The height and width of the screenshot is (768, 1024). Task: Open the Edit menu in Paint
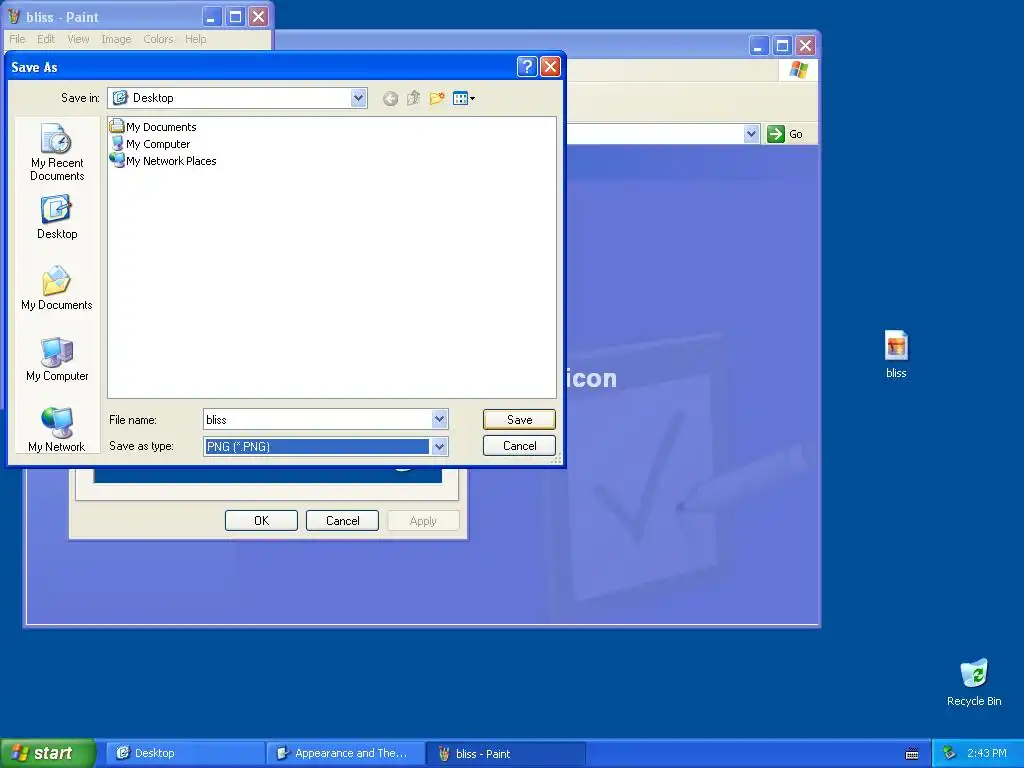click(46, 39)
